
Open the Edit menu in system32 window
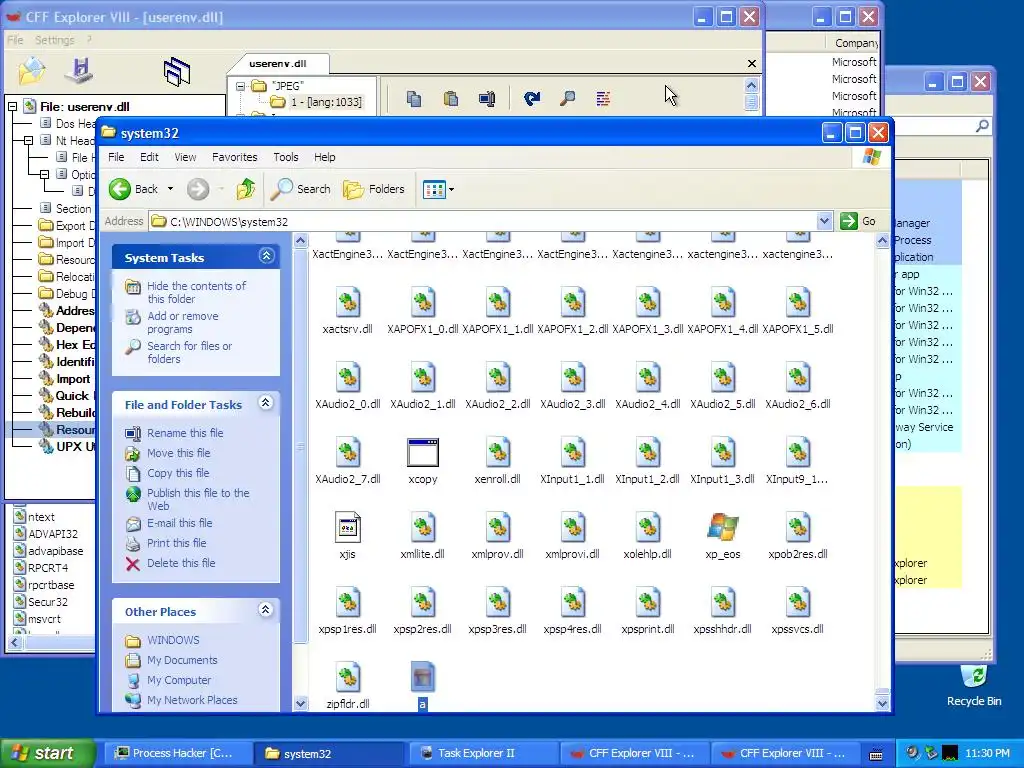click(149, 157)
